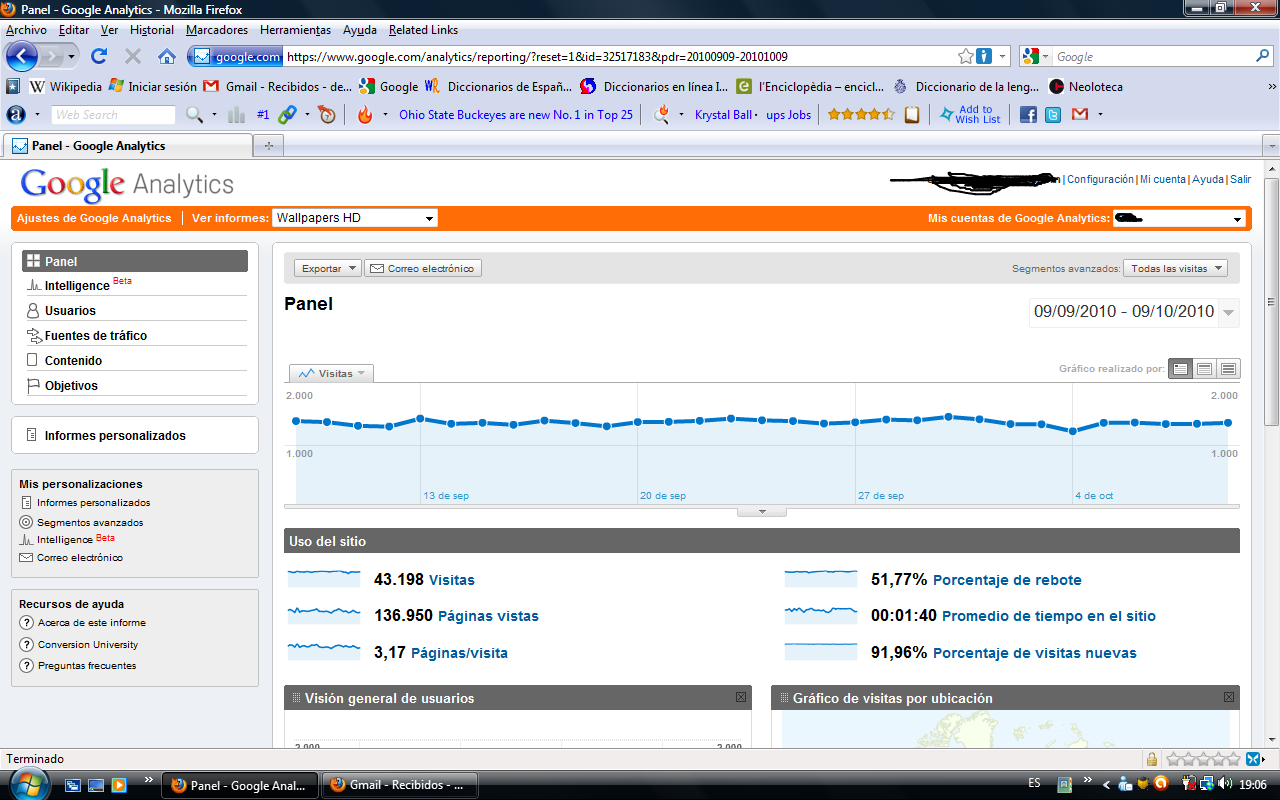The height and width of the screenshot is (800, 1280).
Task: Click the Add to Wish List button
Action: coord(970,115)
